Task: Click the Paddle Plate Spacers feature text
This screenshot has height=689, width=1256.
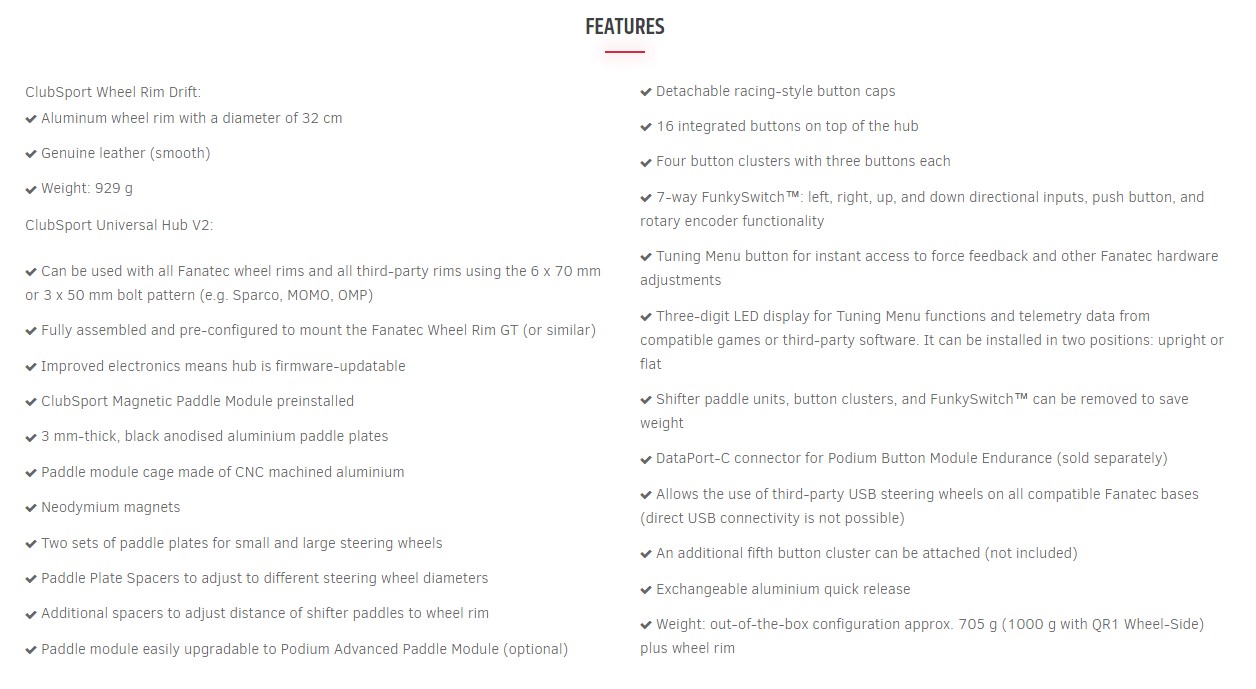Action: click(265, 578)
